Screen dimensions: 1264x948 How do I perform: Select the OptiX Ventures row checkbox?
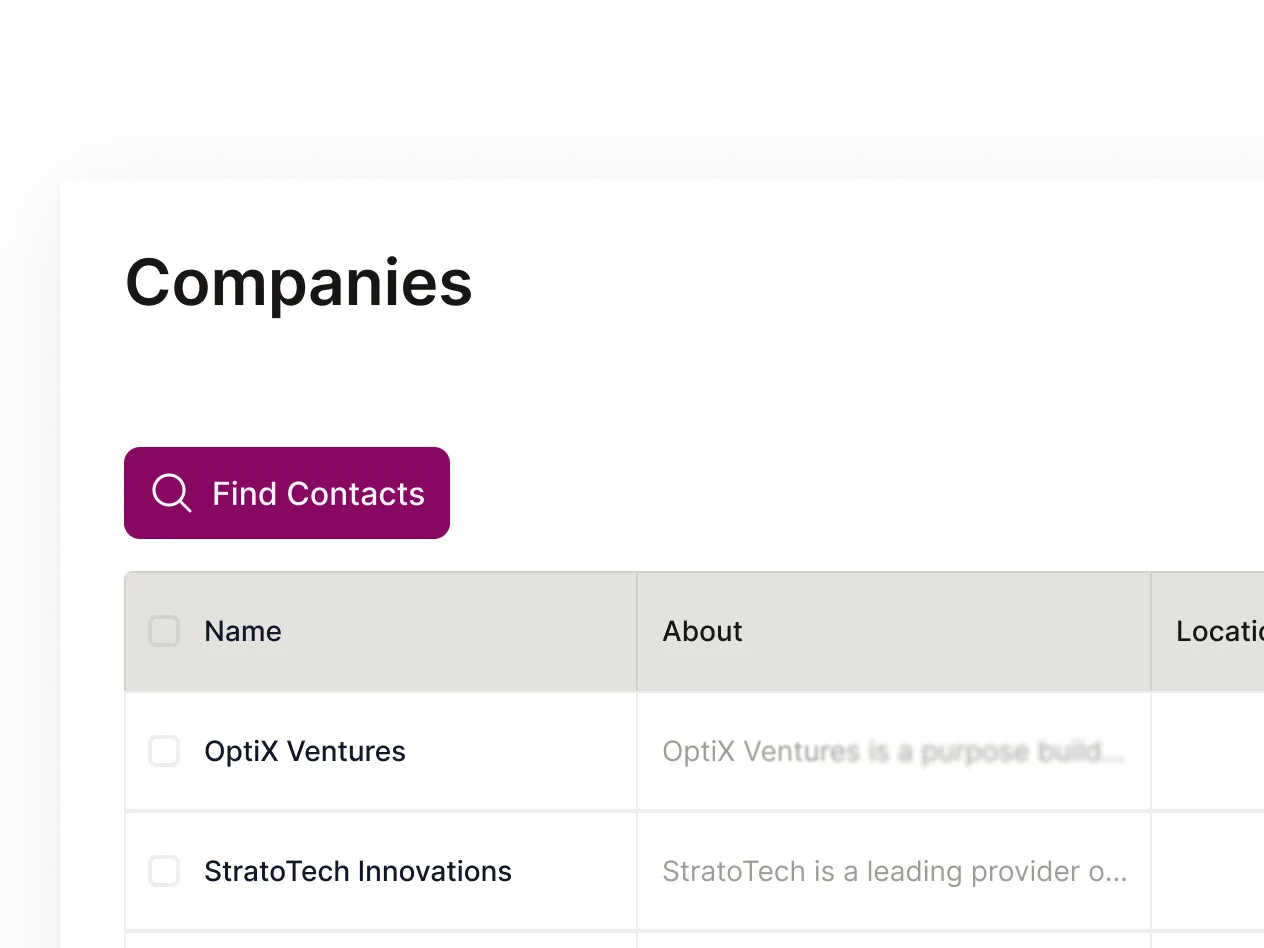click(x=164, y=751)
